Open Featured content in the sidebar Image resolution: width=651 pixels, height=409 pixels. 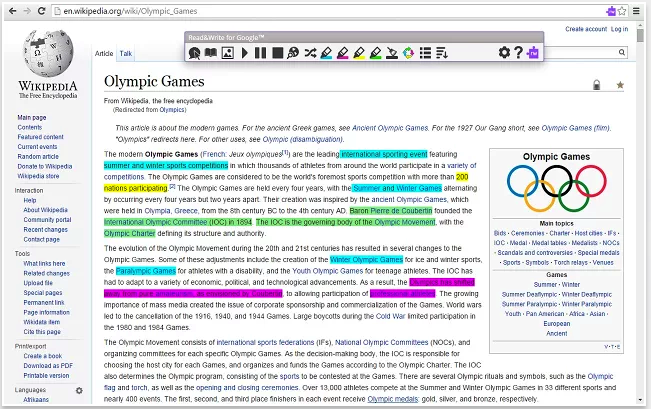point(40,137)
